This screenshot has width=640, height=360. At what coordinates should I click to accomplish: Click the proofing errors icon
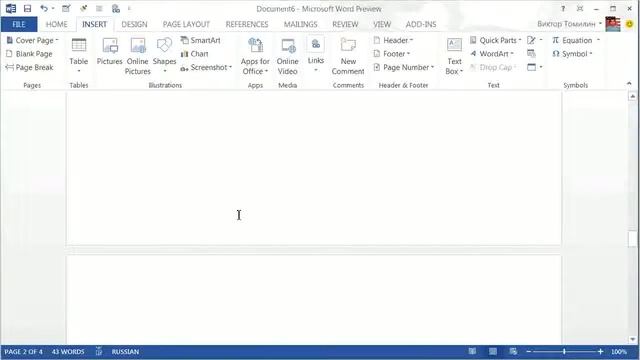pos(99,351)
